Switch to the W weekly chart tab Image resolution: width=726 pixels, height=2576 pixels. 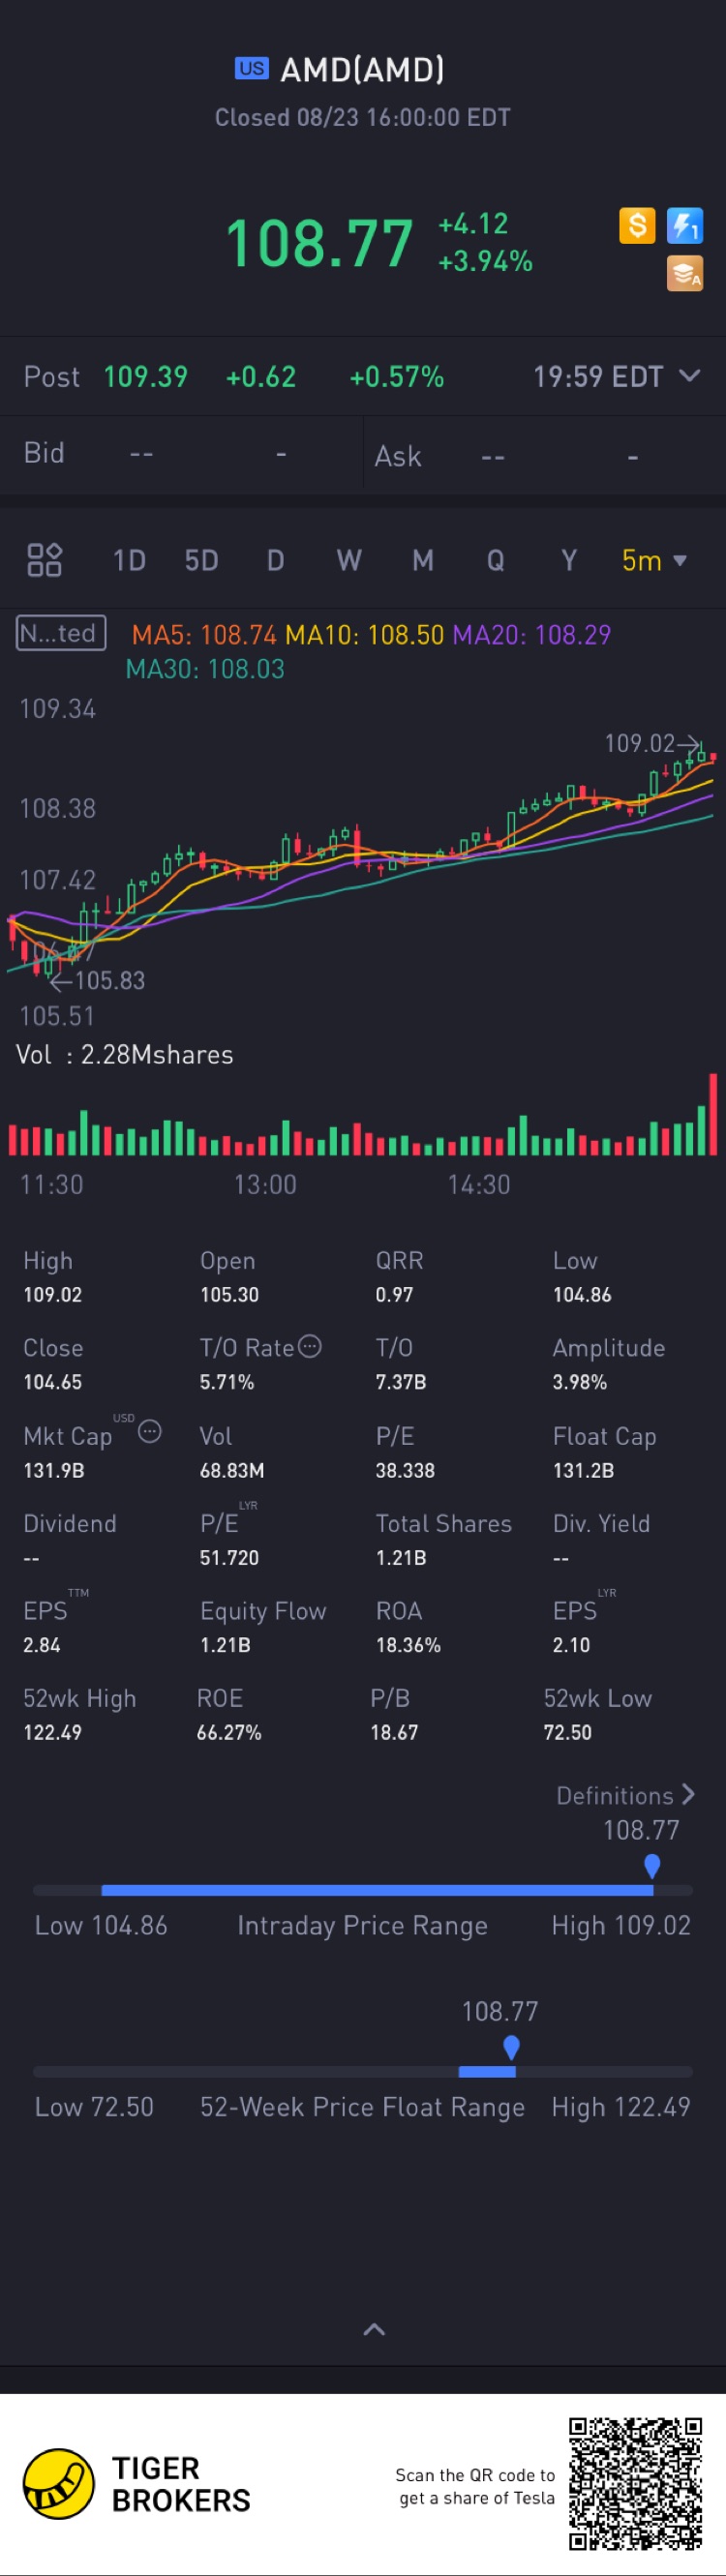(348, 560)
